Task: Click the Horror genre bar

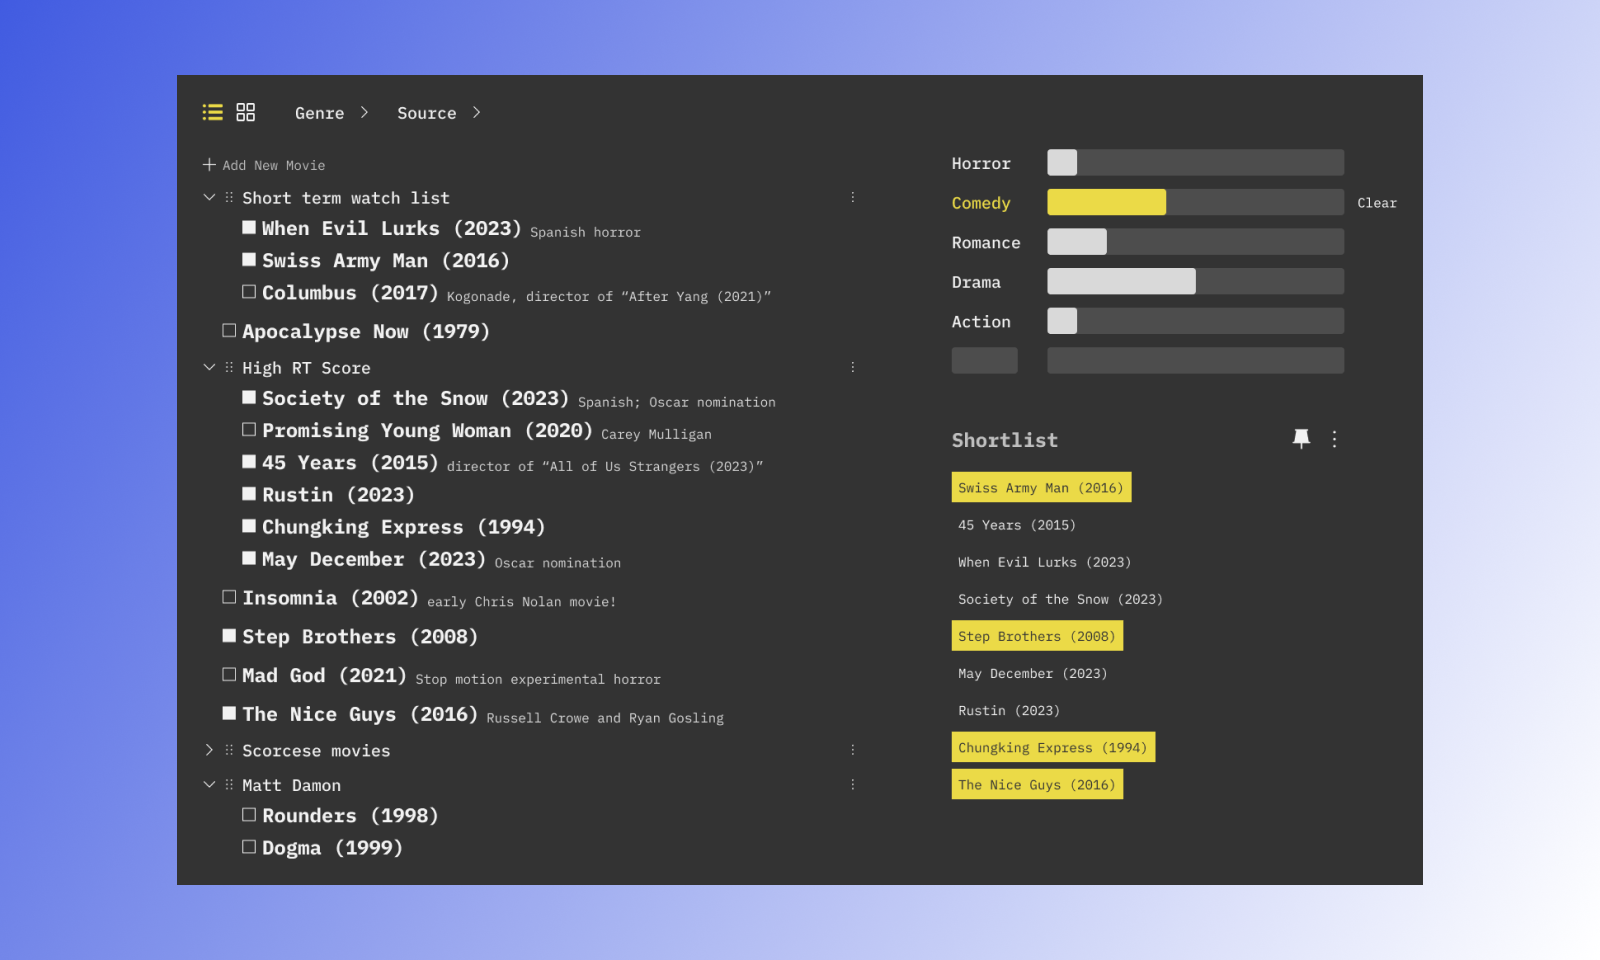Action: point(1195,162)
